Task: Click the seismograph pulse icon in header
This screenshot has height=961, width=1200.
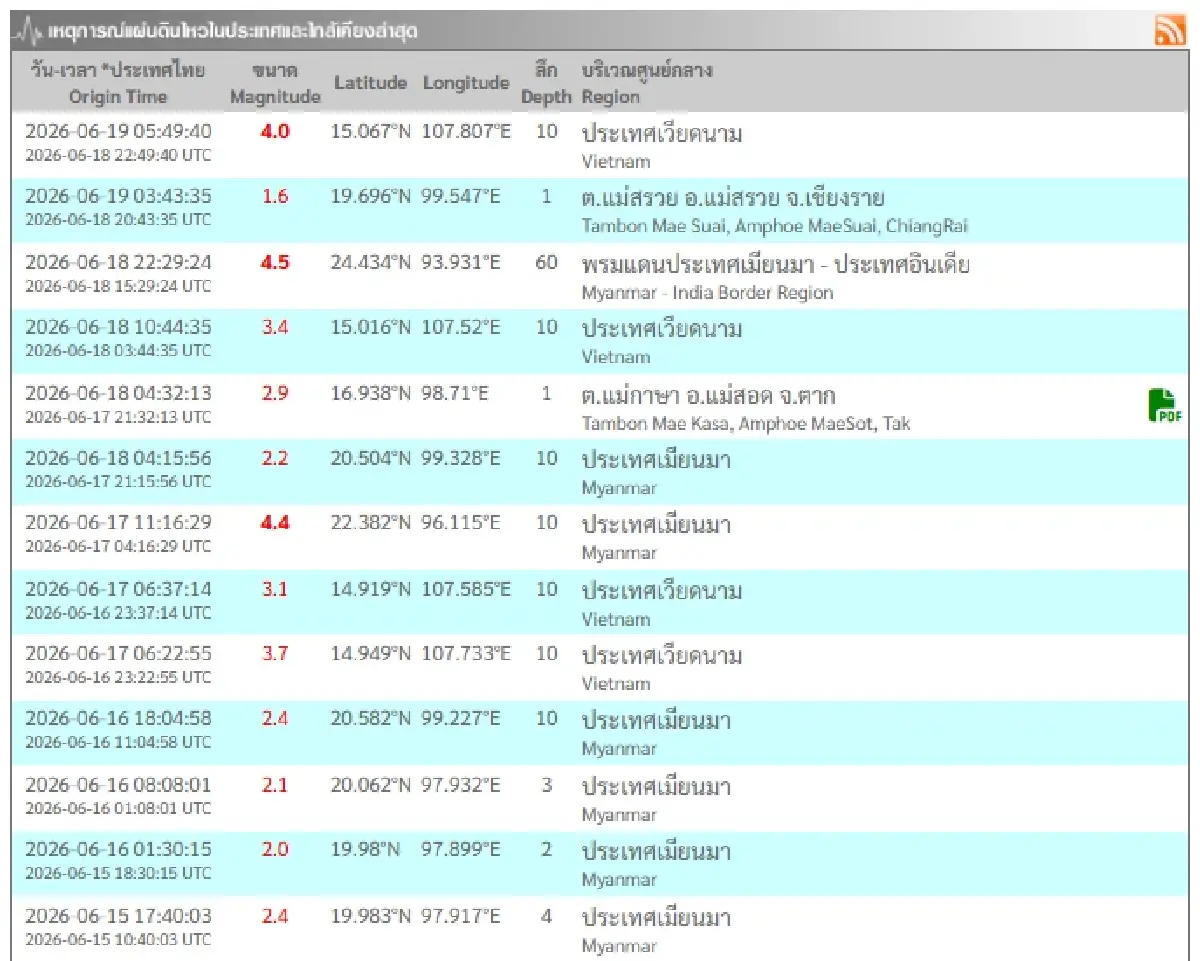Action: tap(29, 32)
